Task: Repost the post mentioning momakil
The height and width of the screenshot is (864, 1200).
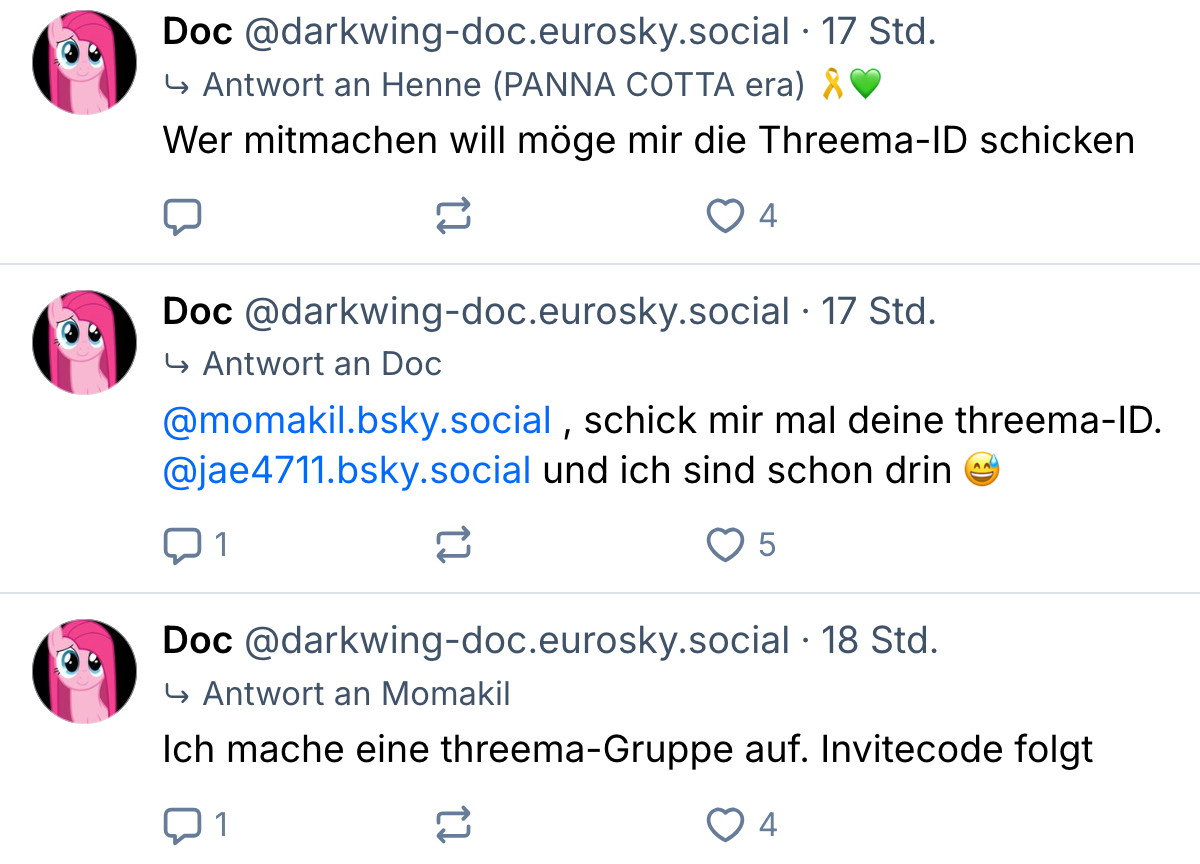Action: coord(454,545)
